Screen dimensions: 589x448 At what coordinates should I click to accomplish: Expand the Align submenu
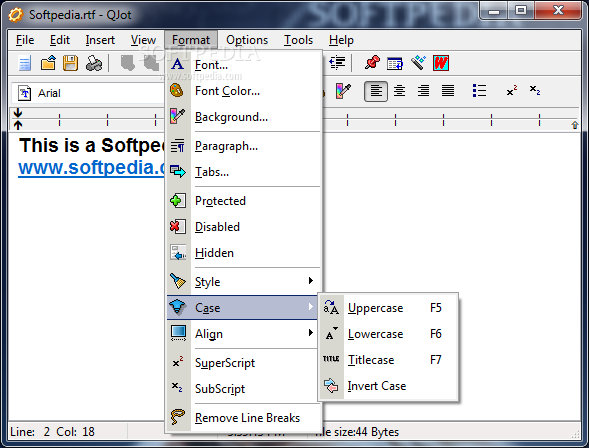(x=243, y=333)
